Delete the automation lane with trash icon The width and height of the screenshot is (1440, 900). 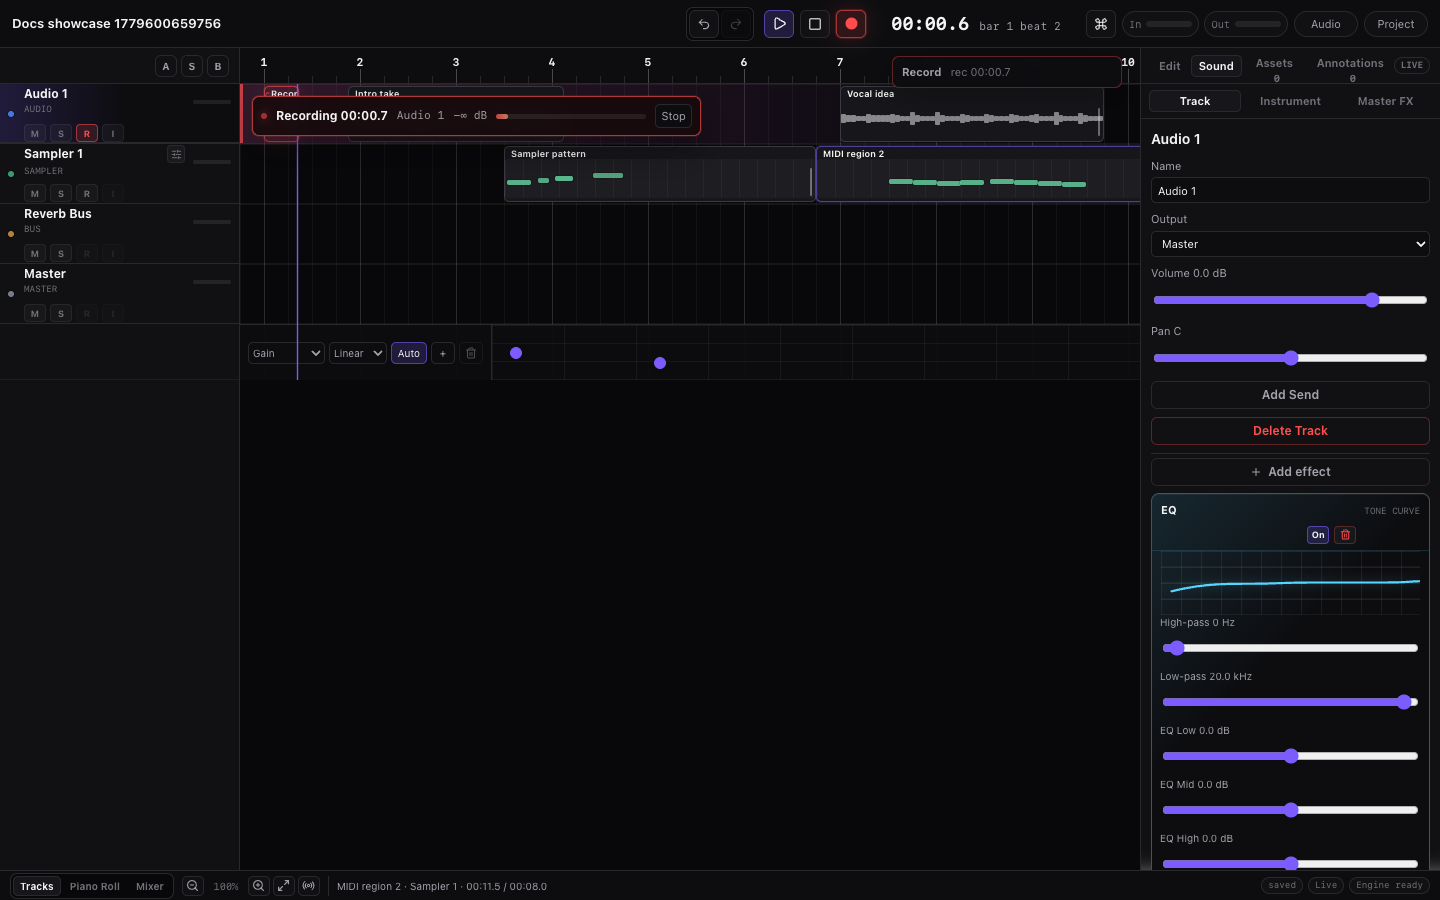[471, 353]
